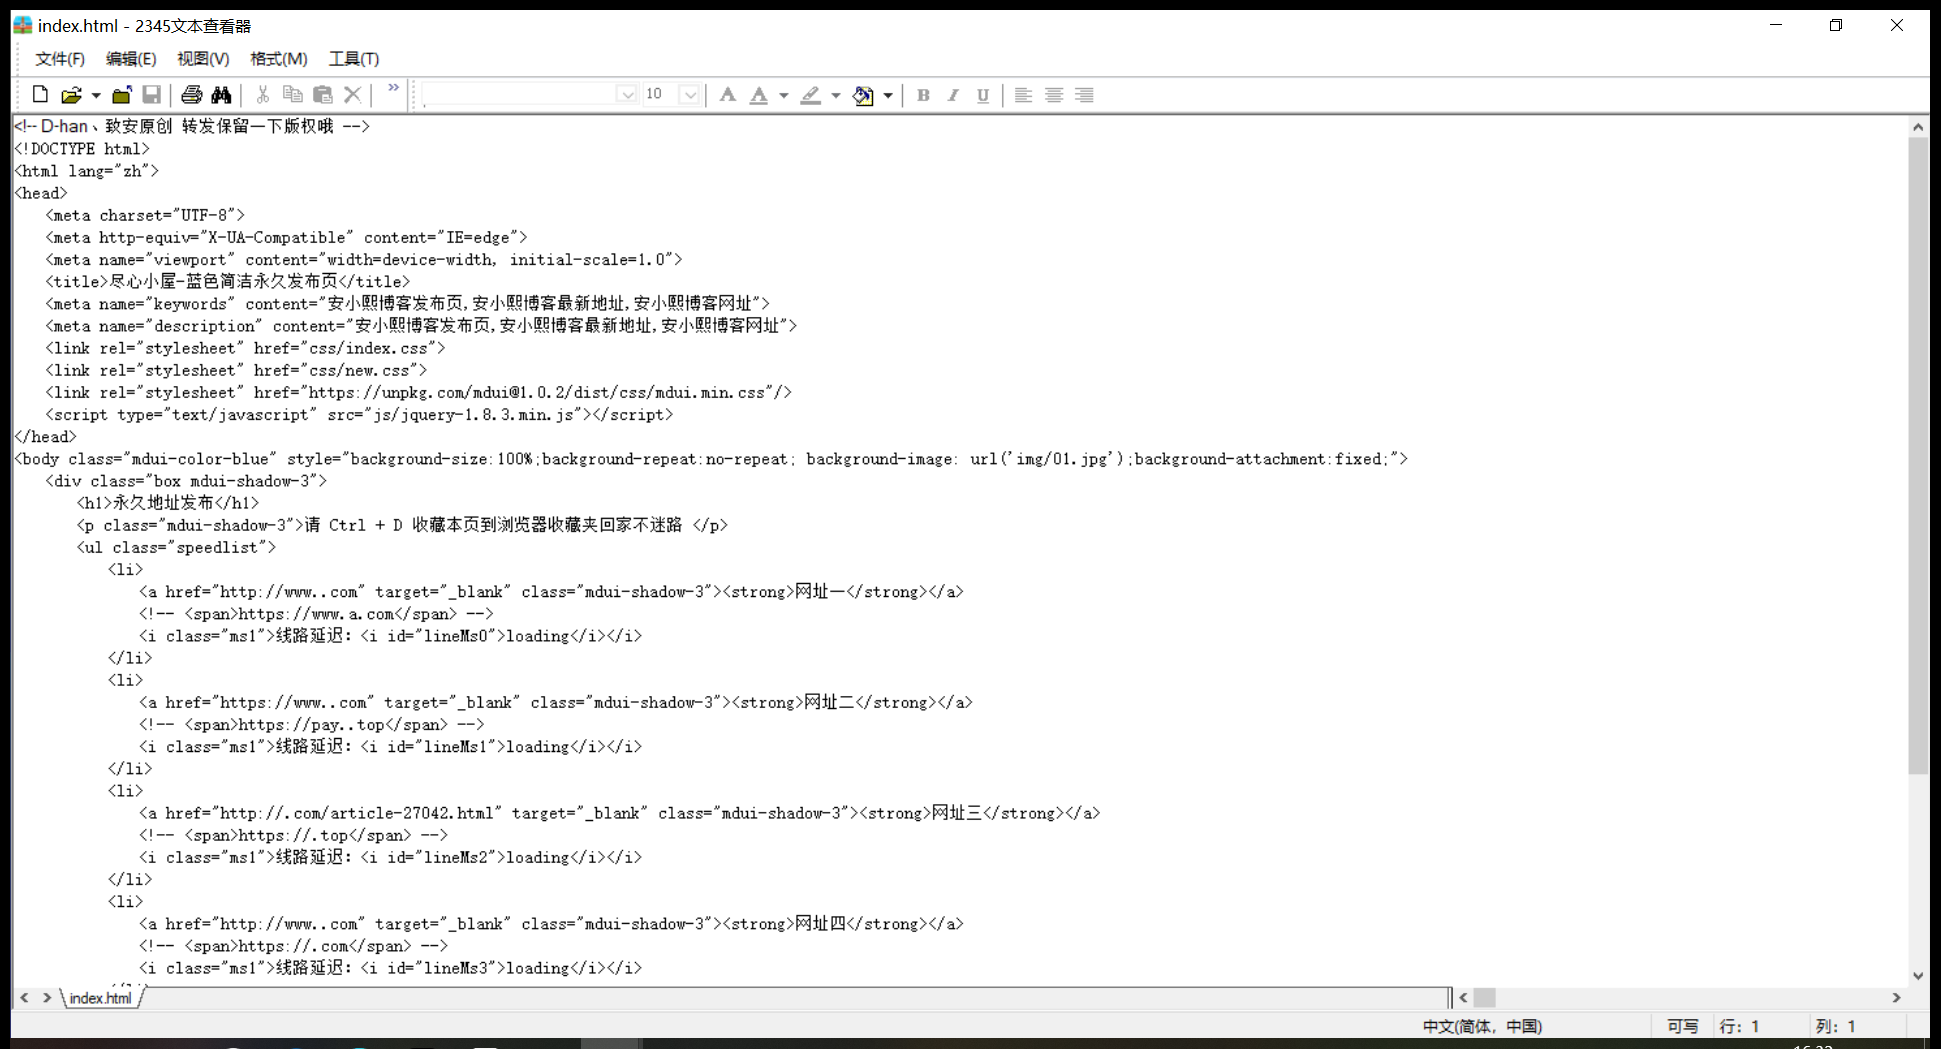1941x1049 pixels.
Task: Toggle italic formatting
Action: 953,95
